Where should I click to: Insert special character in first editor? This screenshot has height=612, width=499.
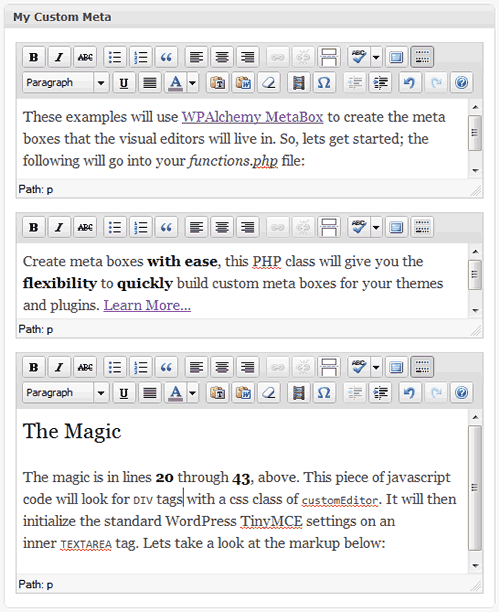point(324,83)
